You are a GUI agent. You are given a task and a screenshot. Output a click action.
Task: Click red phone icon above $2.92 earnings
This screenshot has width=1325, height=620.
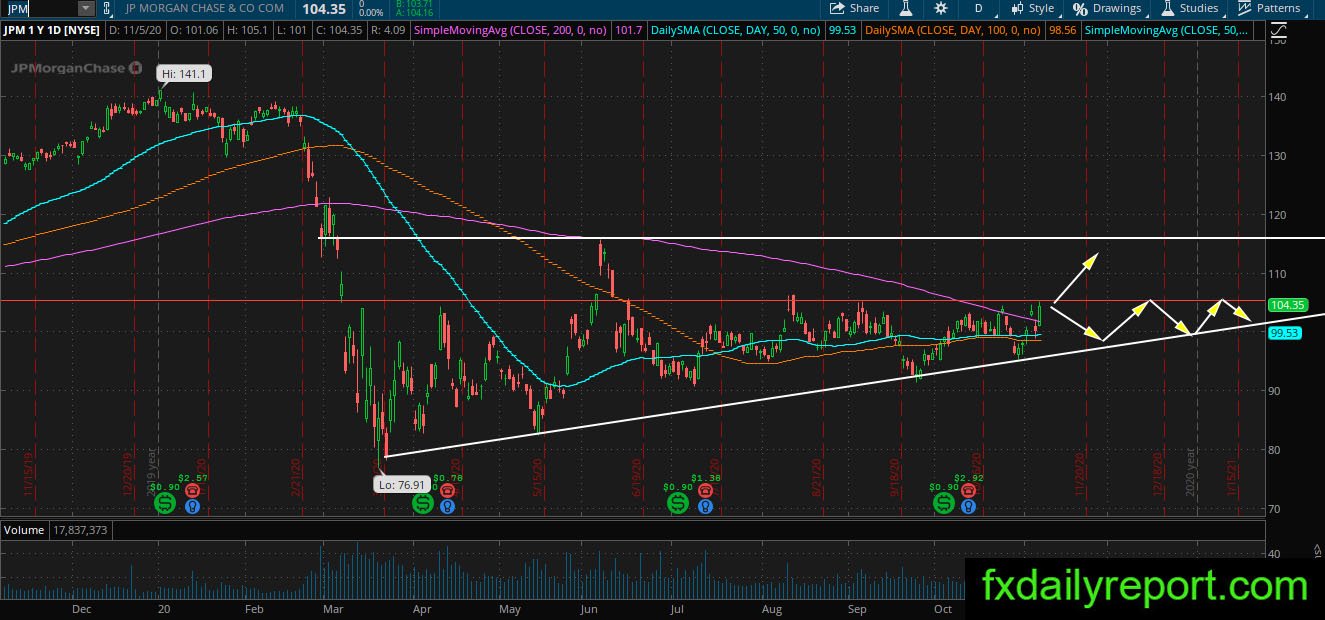968,492
